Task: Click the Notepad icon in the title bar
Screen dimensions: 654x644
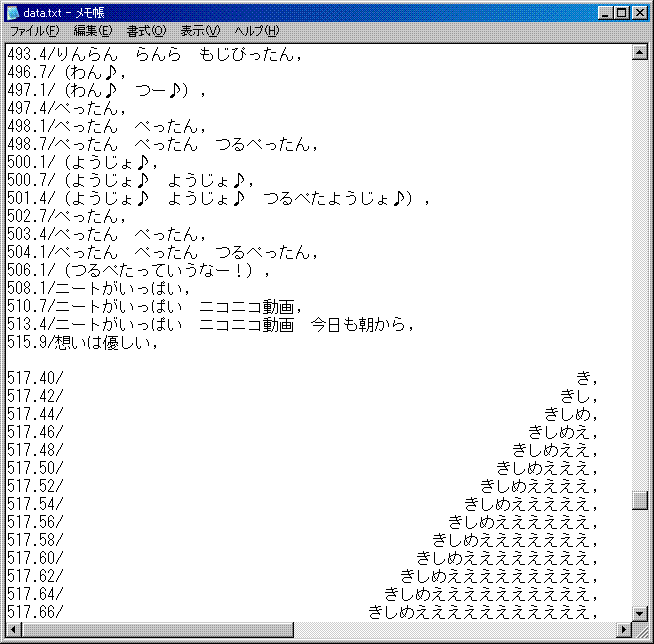Action: tap(13, 13)
